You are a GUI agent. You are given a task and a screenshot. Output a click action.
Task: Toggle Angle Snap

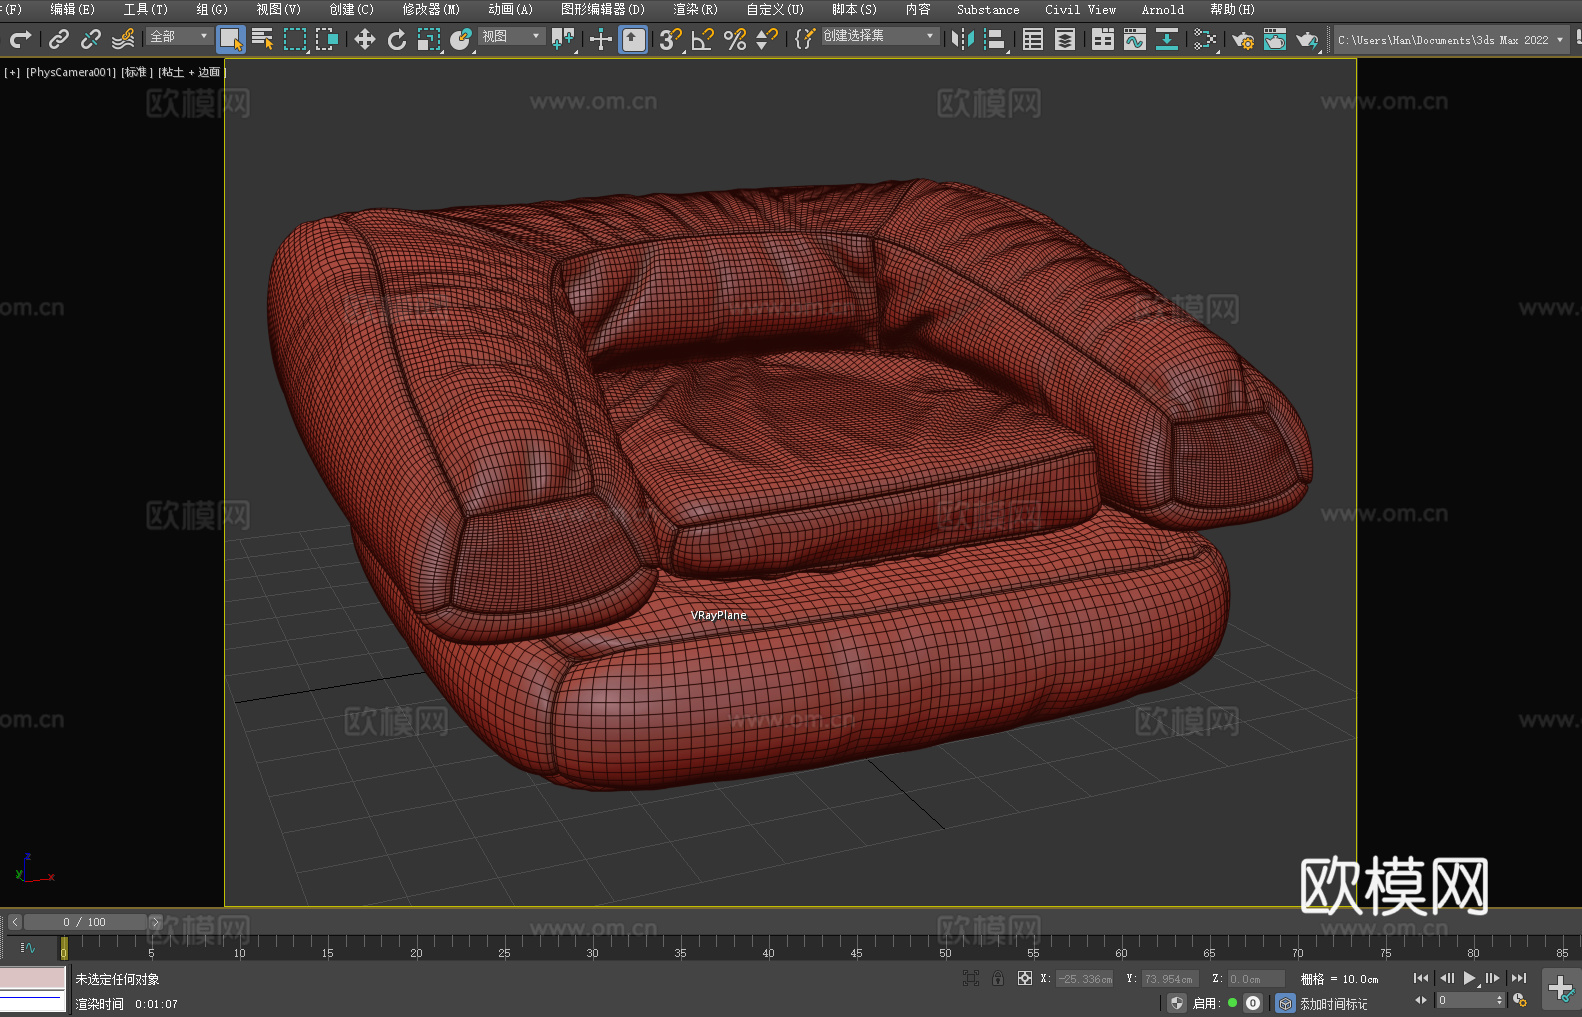(703, 39)
